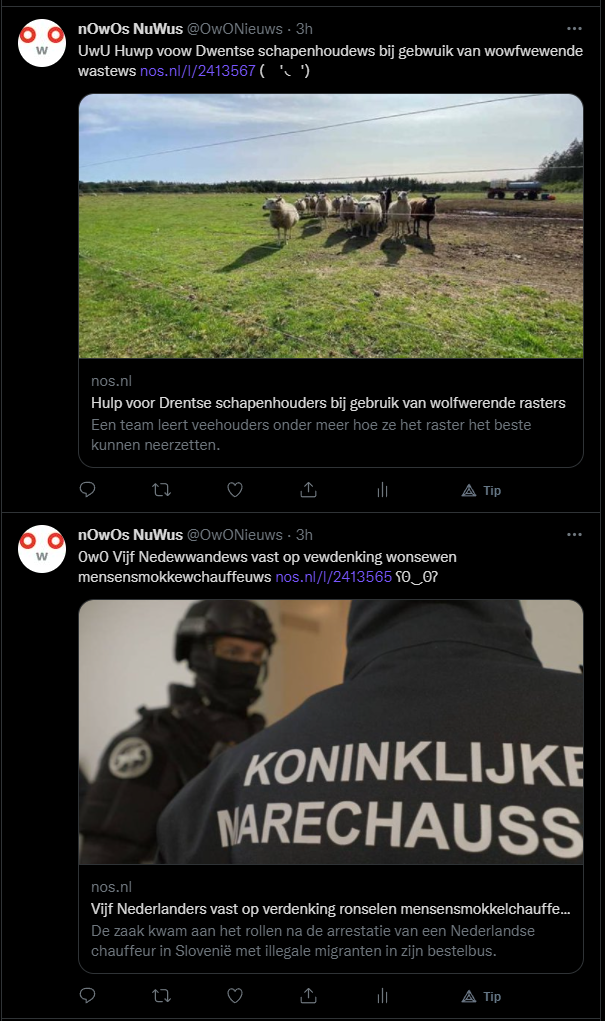Retweet the Vijf Nedewwandews tweet
605x1021 pixels.
point(162,996)
